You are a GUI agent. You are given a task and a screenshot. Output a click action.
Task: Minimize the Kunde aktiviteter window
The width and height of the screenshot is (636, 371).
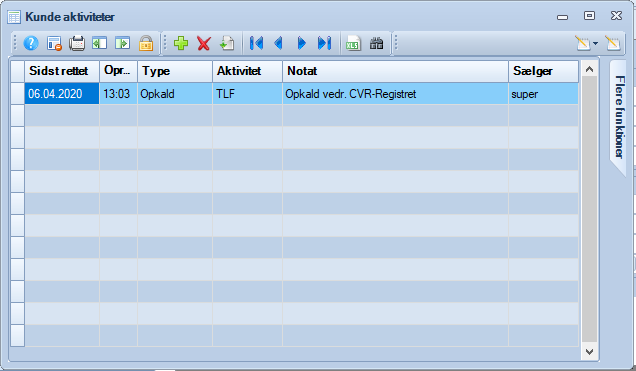pos(563,17)
